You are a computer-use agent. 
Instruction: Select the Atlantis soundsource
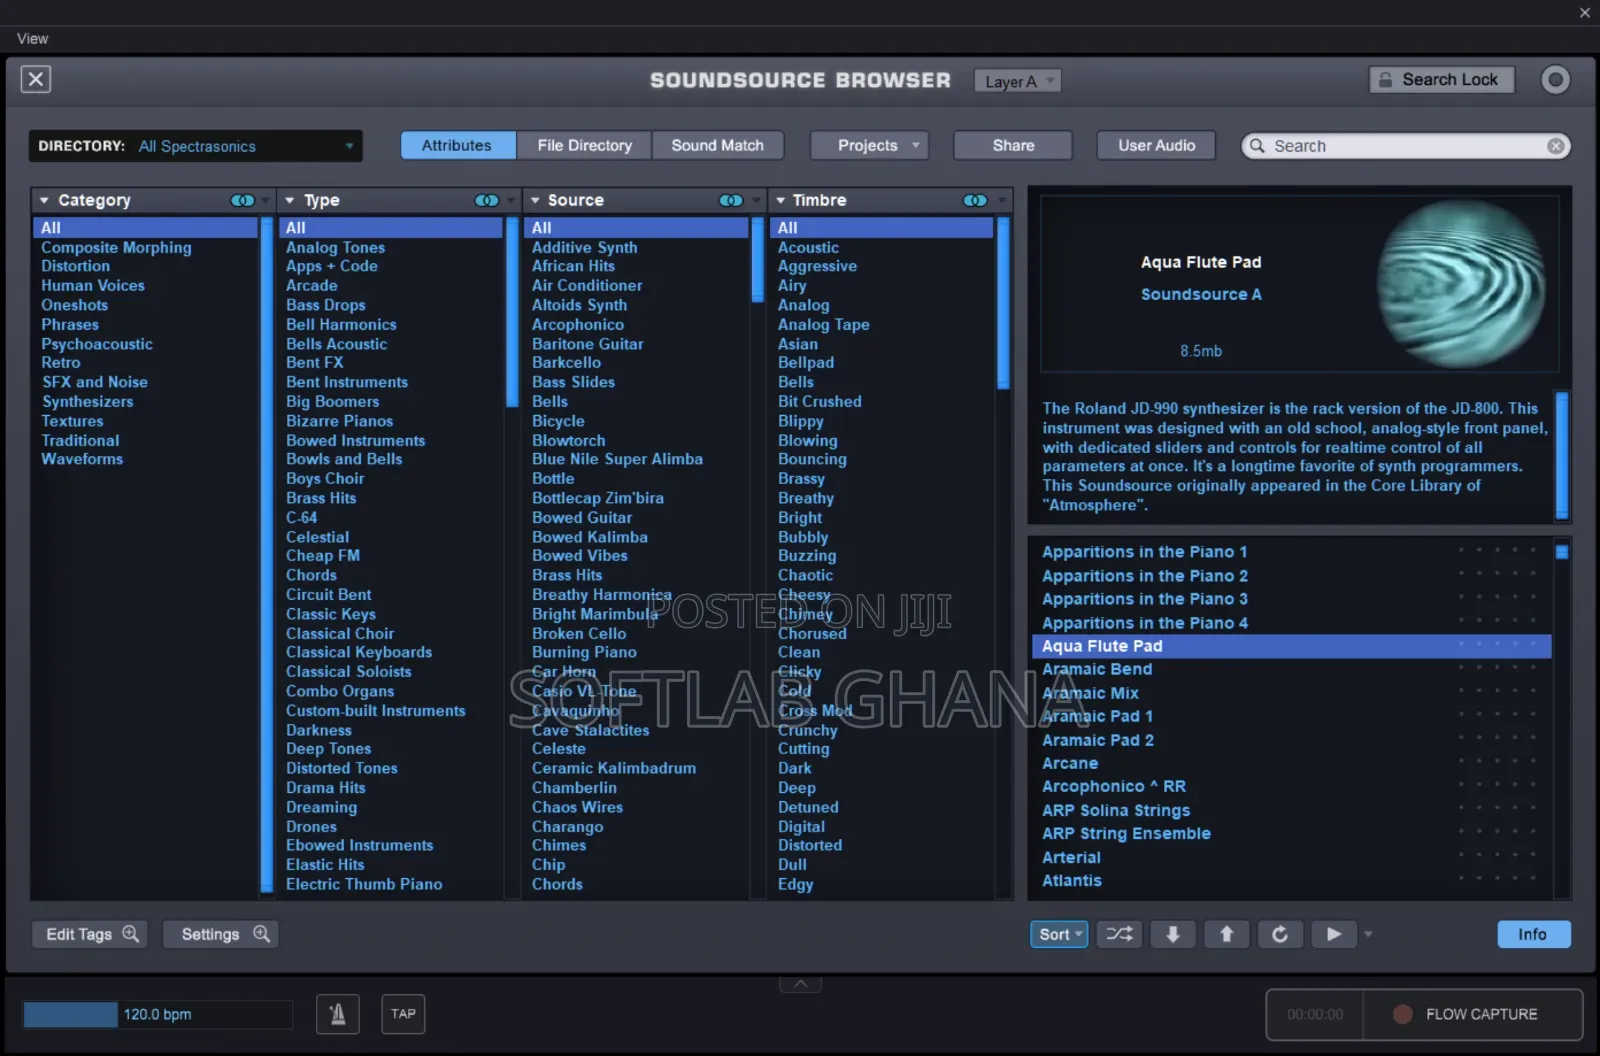tap(1072, 881)
